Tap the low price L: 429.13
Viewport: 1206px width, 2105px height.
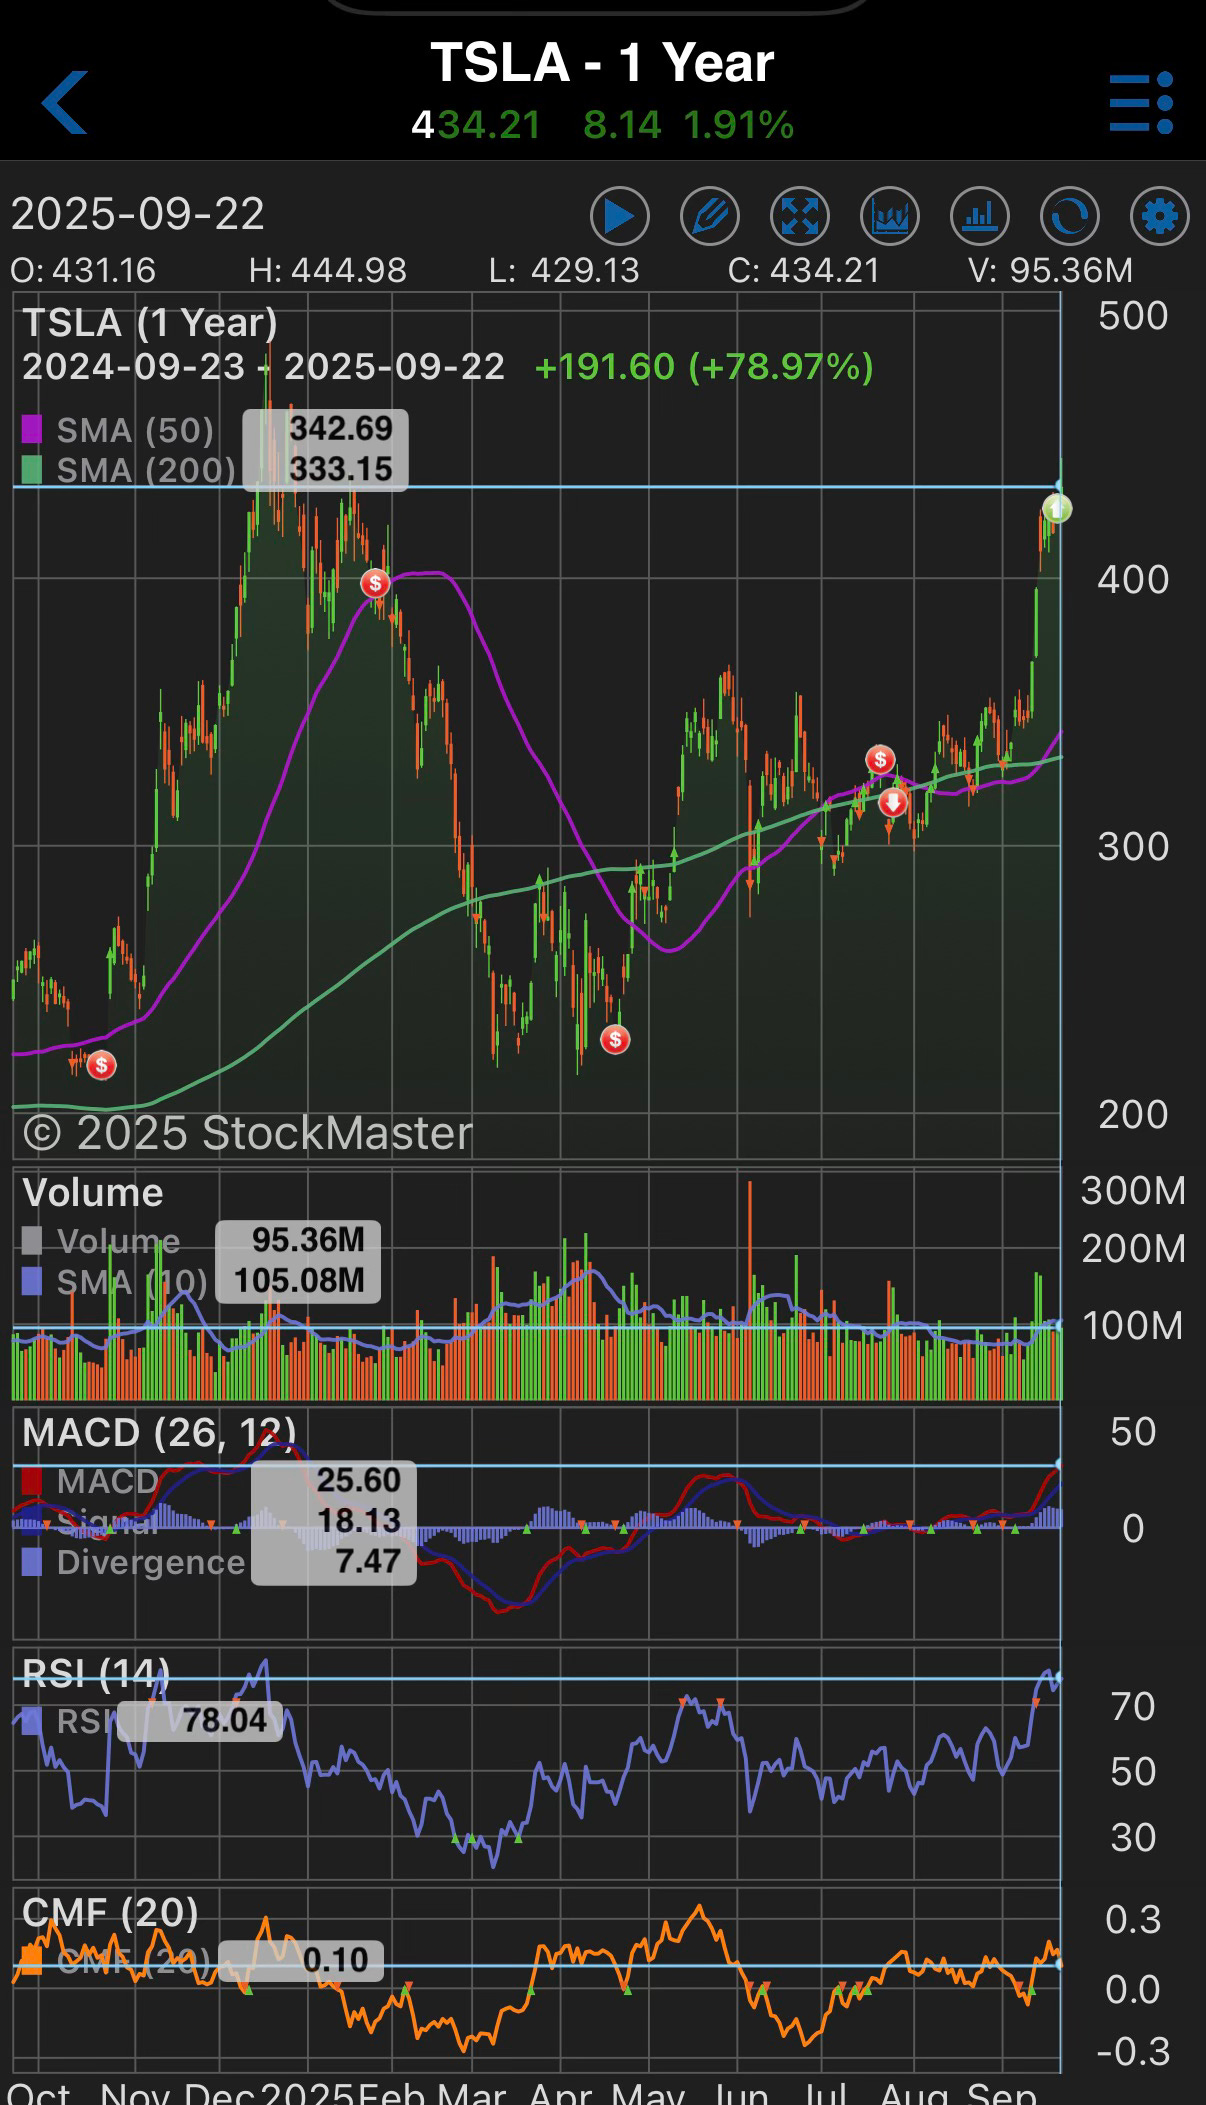tap(564, 270)
